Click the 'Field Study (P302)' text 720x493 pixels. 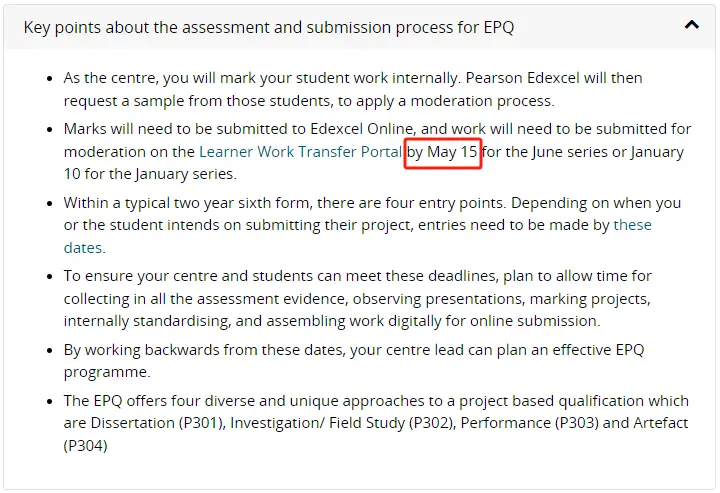(x=392, y=423)
